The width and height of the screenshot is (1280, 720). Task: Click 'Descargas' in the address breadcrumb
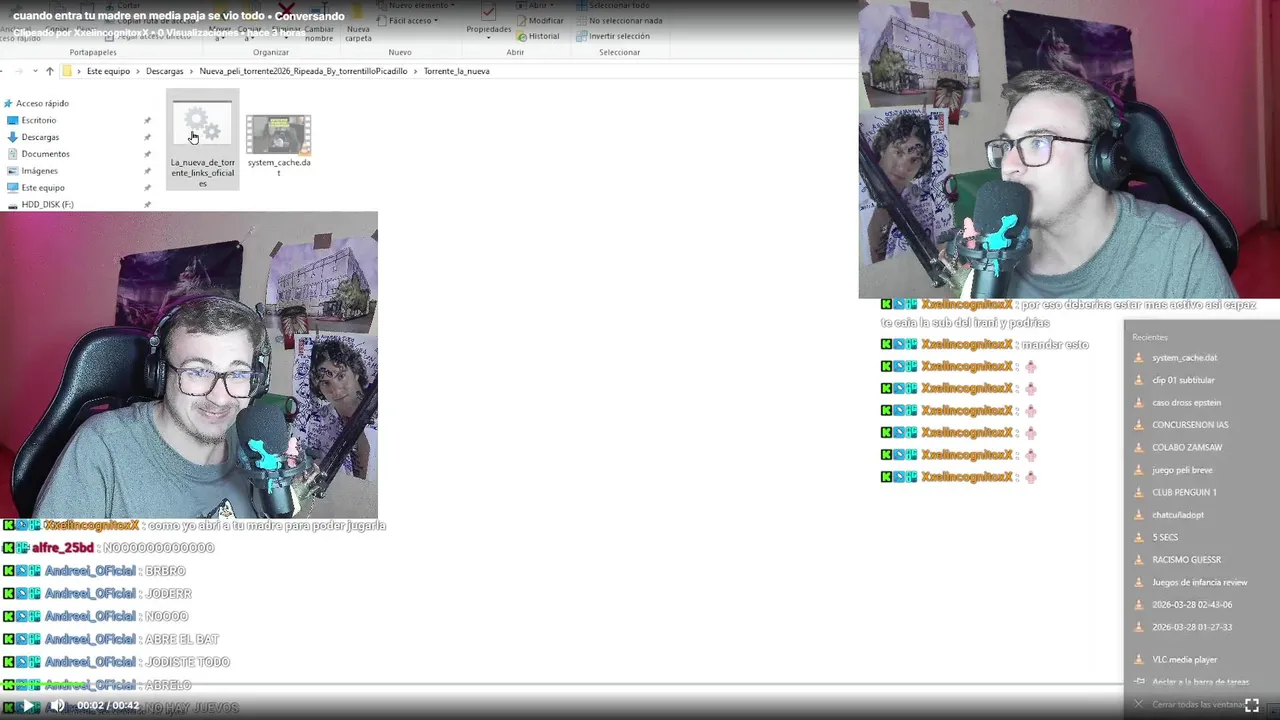point(164,71)
